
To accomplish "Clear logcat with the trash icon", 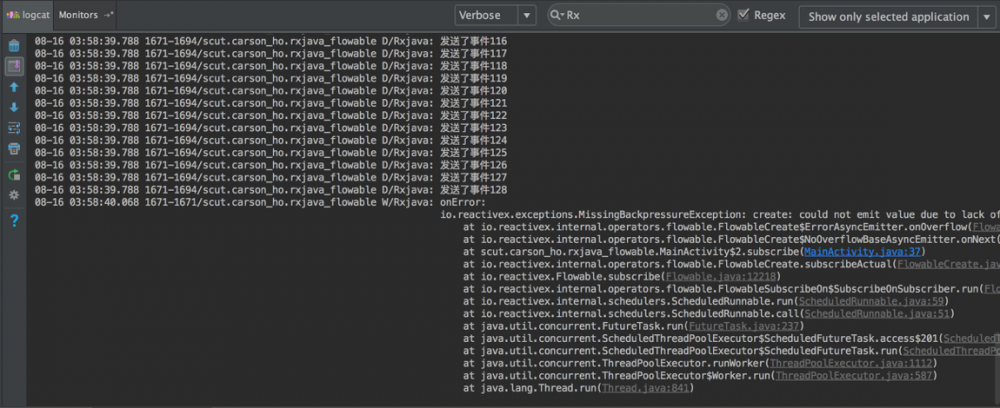I will tap(13, 46).
